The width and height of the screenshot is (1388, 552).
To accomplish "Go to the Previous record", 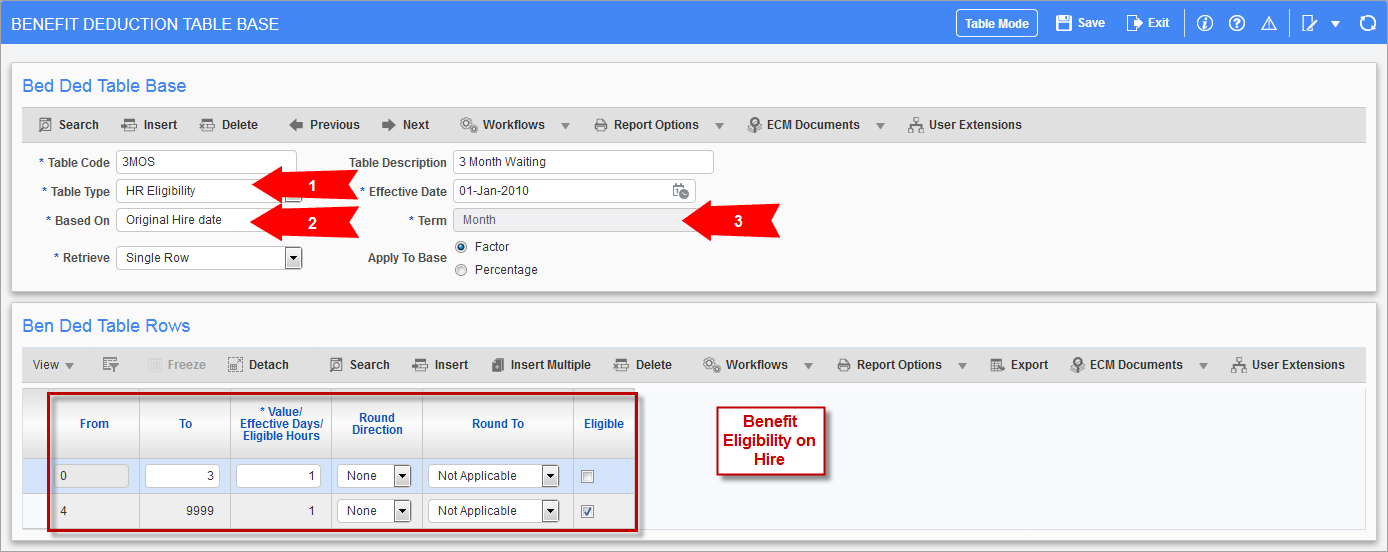I will (x=324, y=125).
